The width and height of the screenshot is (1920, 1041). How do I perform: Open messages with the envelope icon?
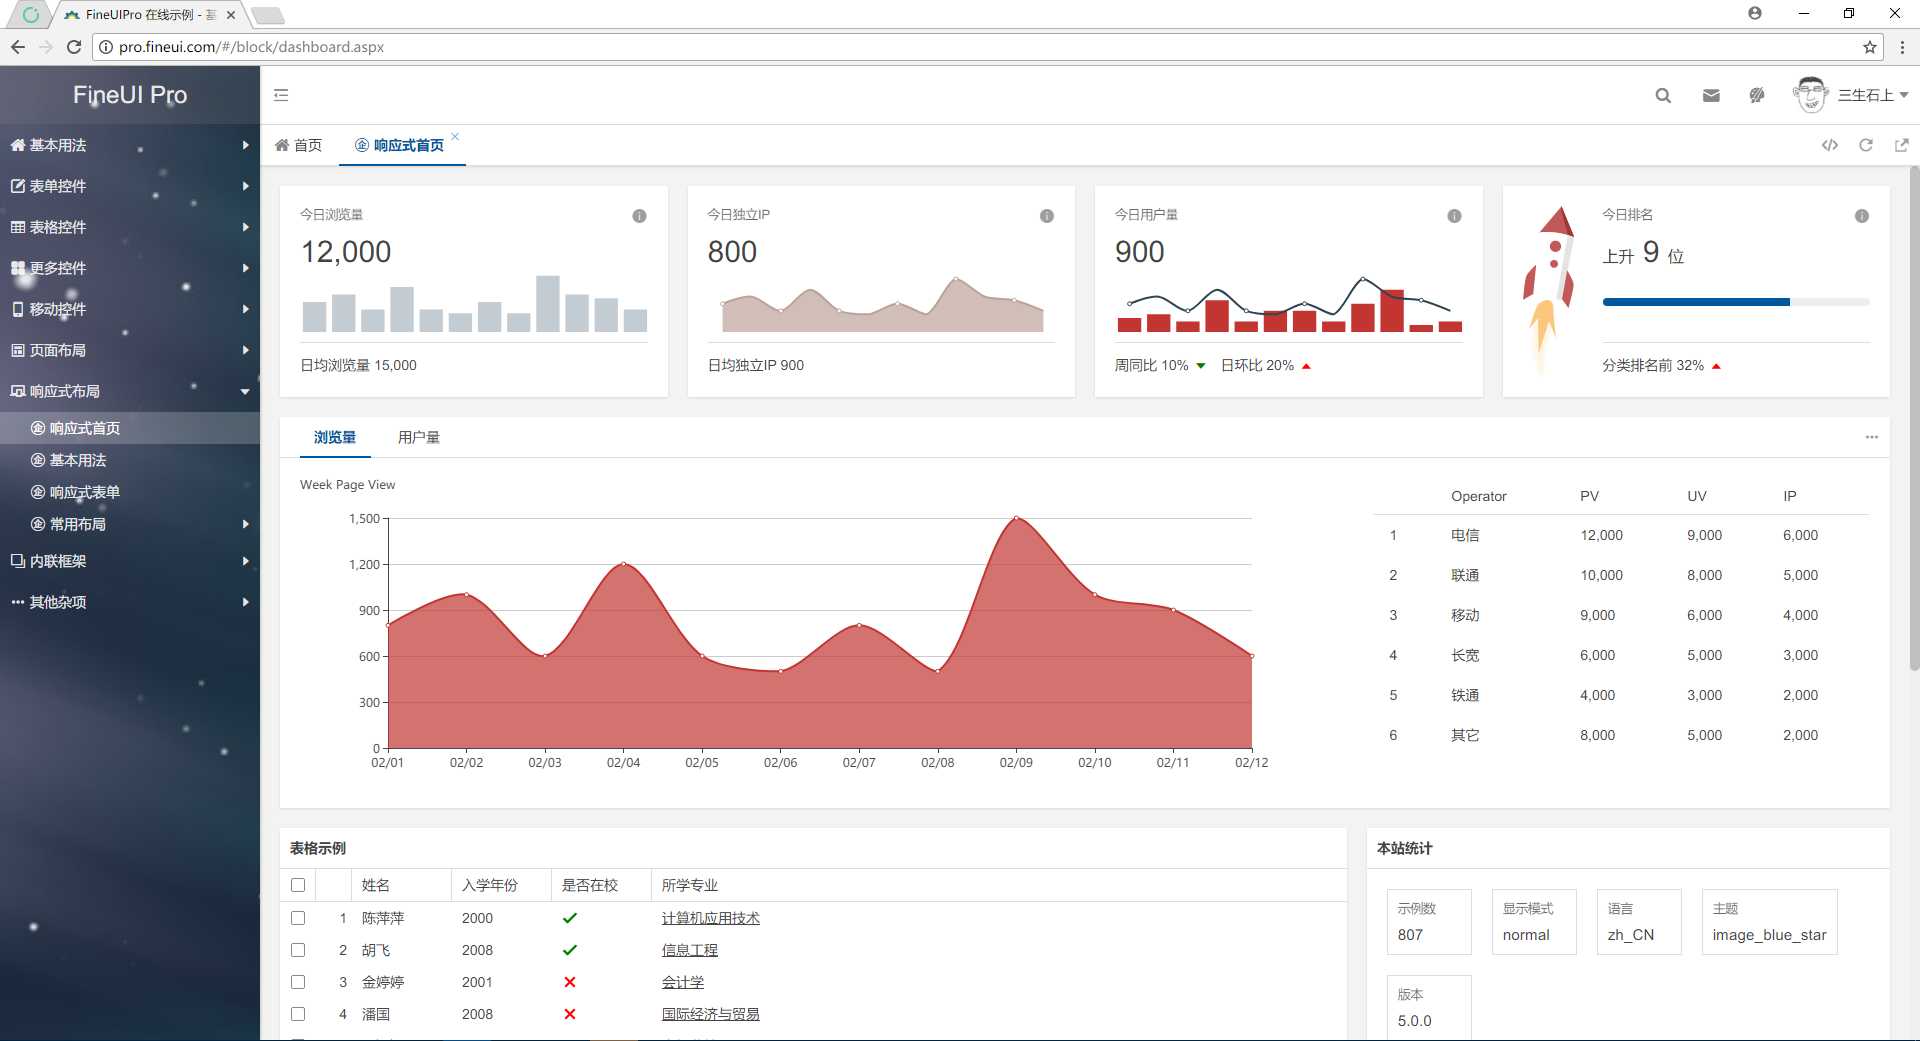(x=1711, y=95)
